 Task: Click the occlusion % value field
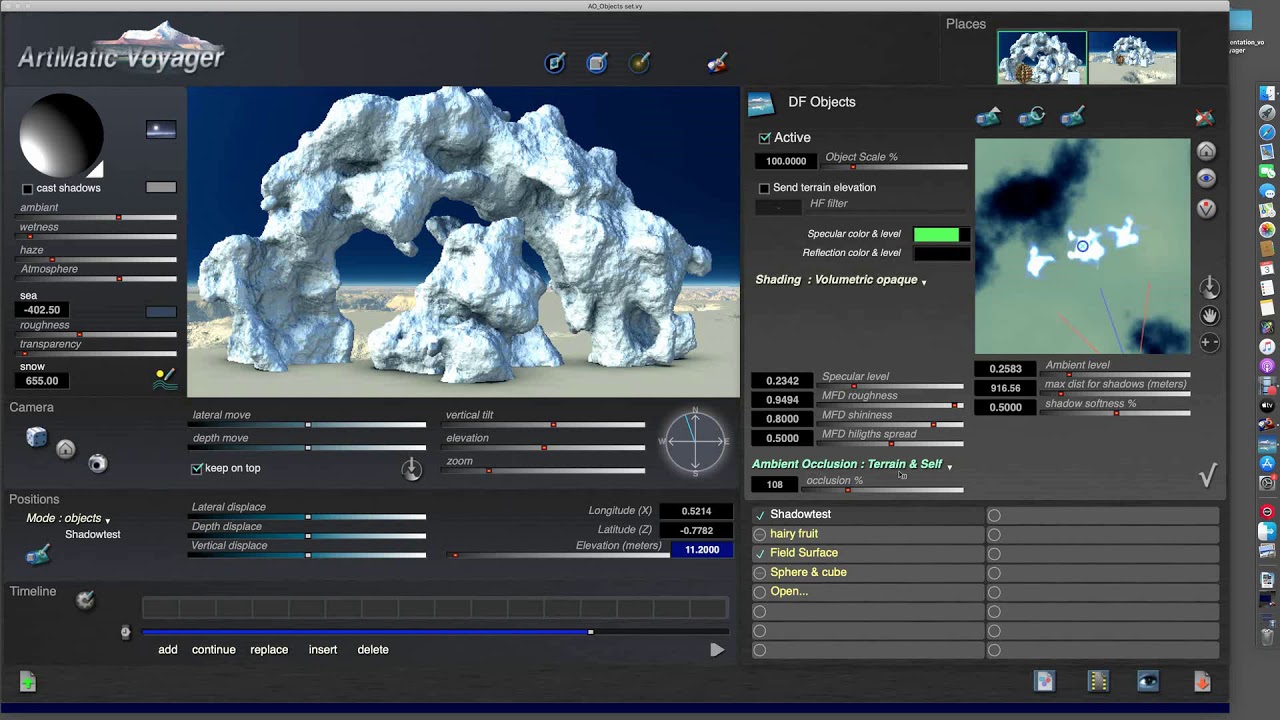[x=775, y=484]
